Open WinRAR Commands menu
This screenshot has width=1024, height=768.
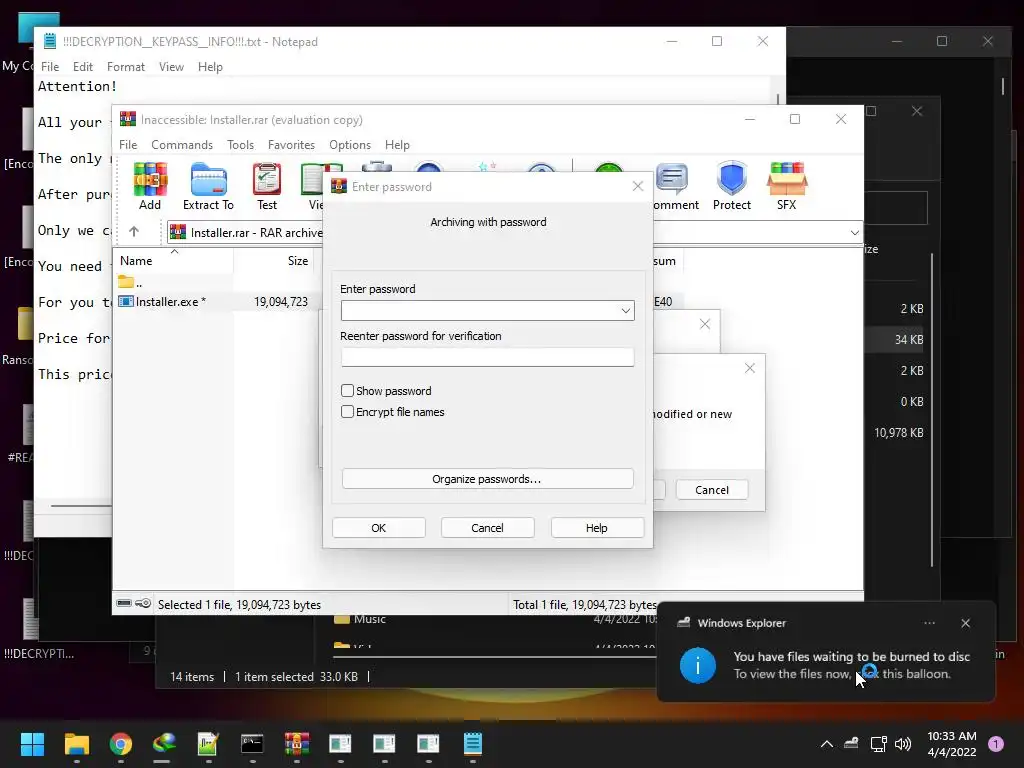pyautogui.click(x=182, y=145)
